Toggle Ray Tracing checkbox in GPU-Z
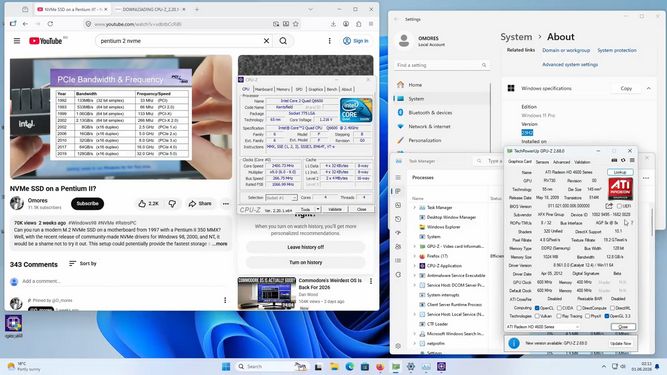 (559, 316)
